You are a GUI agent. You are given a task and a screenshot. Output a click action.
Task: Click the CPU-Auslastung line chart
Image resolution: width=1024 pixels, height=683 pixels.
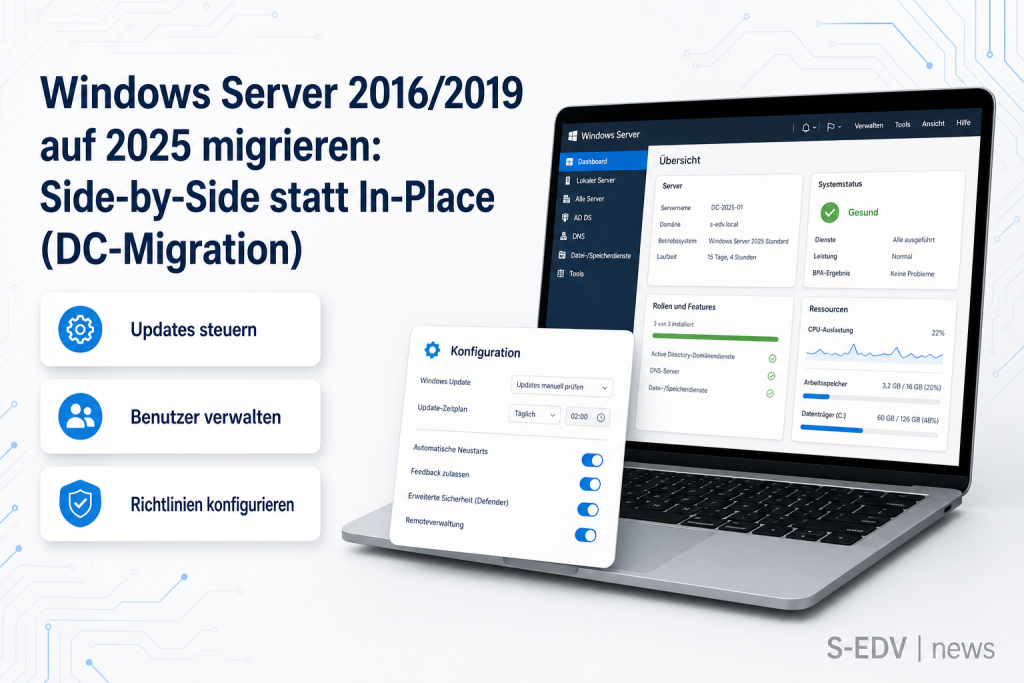tap(874, 353)
